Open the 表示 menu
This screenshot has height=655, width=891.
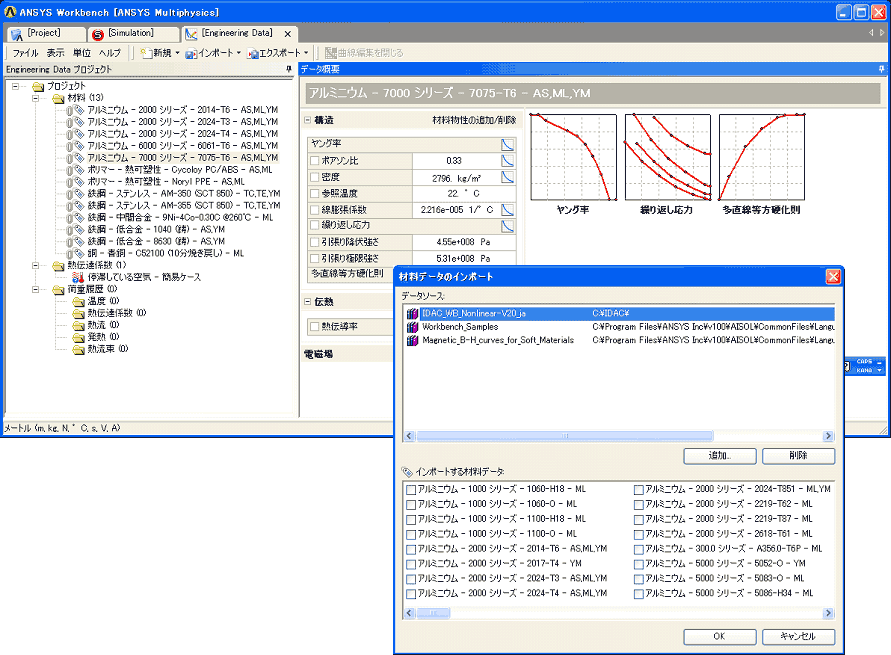[x=55, y=53]
